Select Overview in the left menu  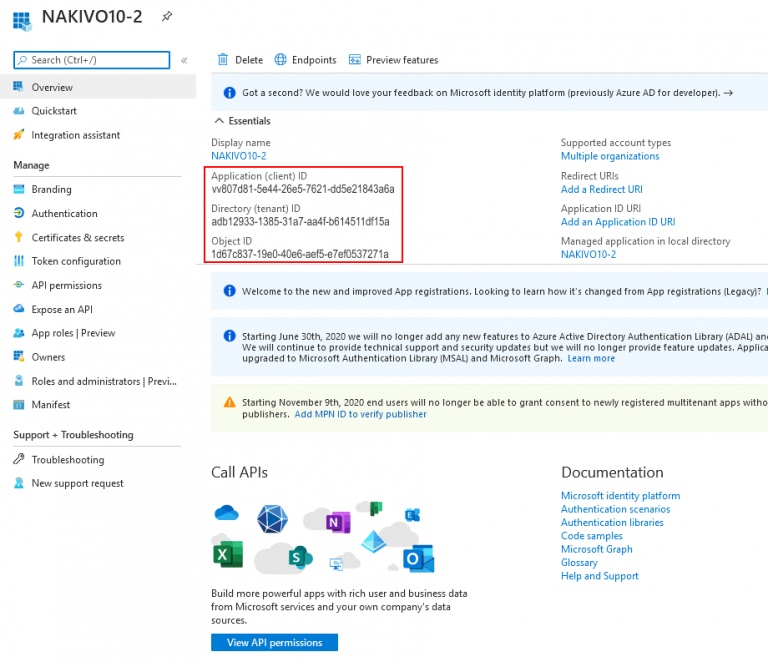pos(51,87)
